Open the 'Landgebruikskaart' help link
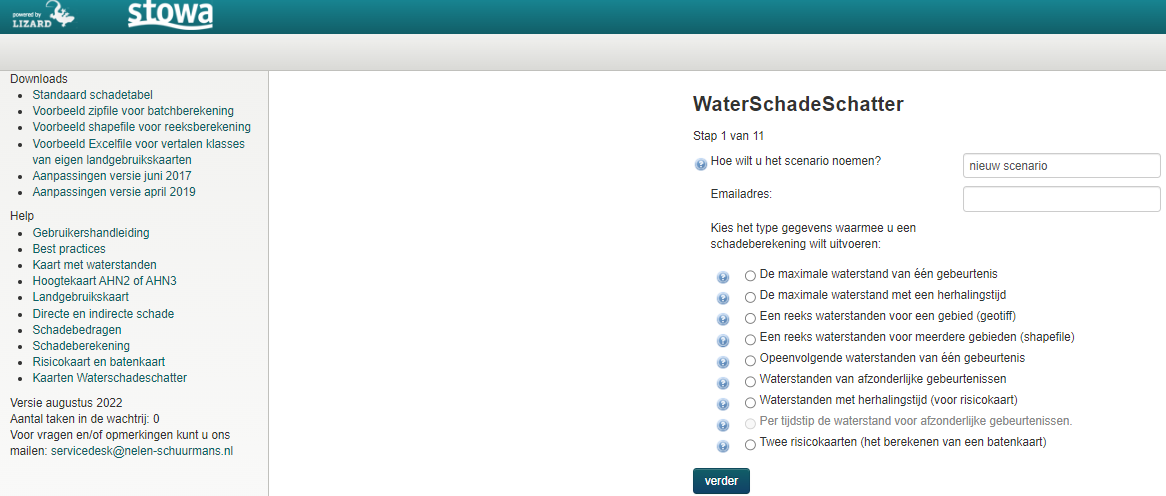The image size is (1166, 496). 81,297
